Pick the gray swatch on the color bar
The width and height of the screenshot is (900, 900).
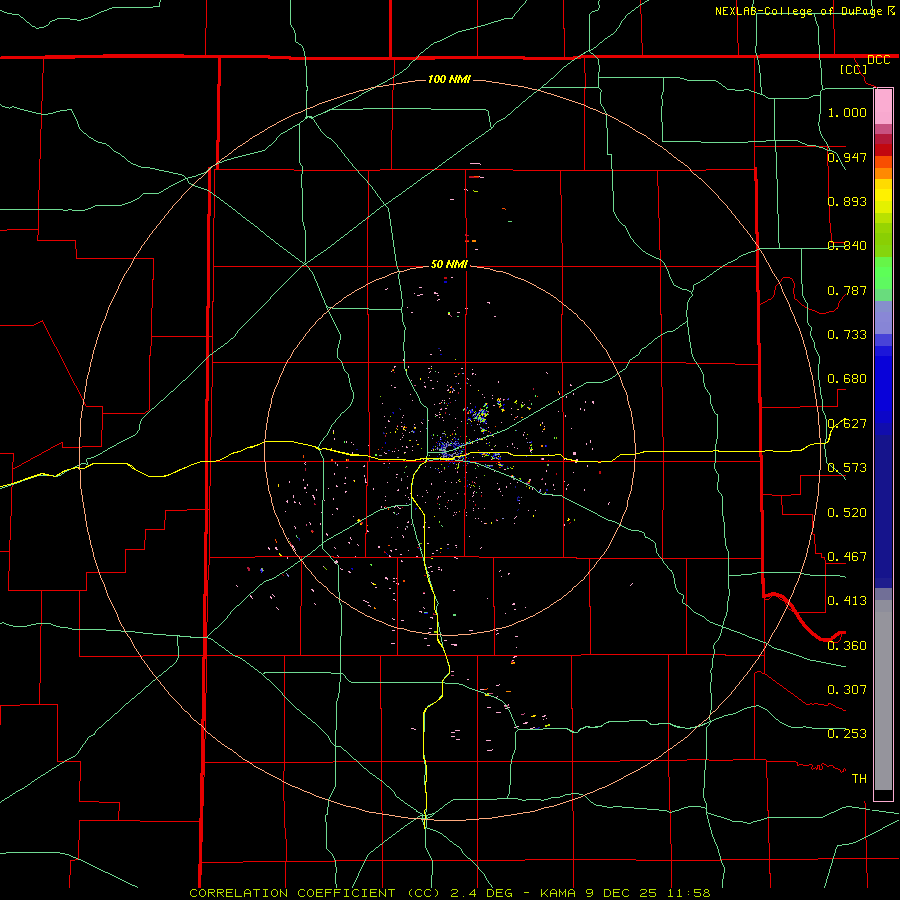click(883, 695)
